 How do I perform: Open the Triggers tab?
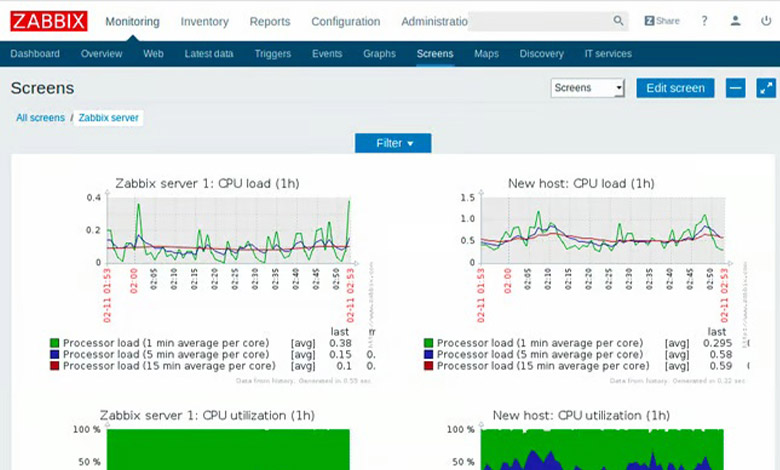(273, 54)
